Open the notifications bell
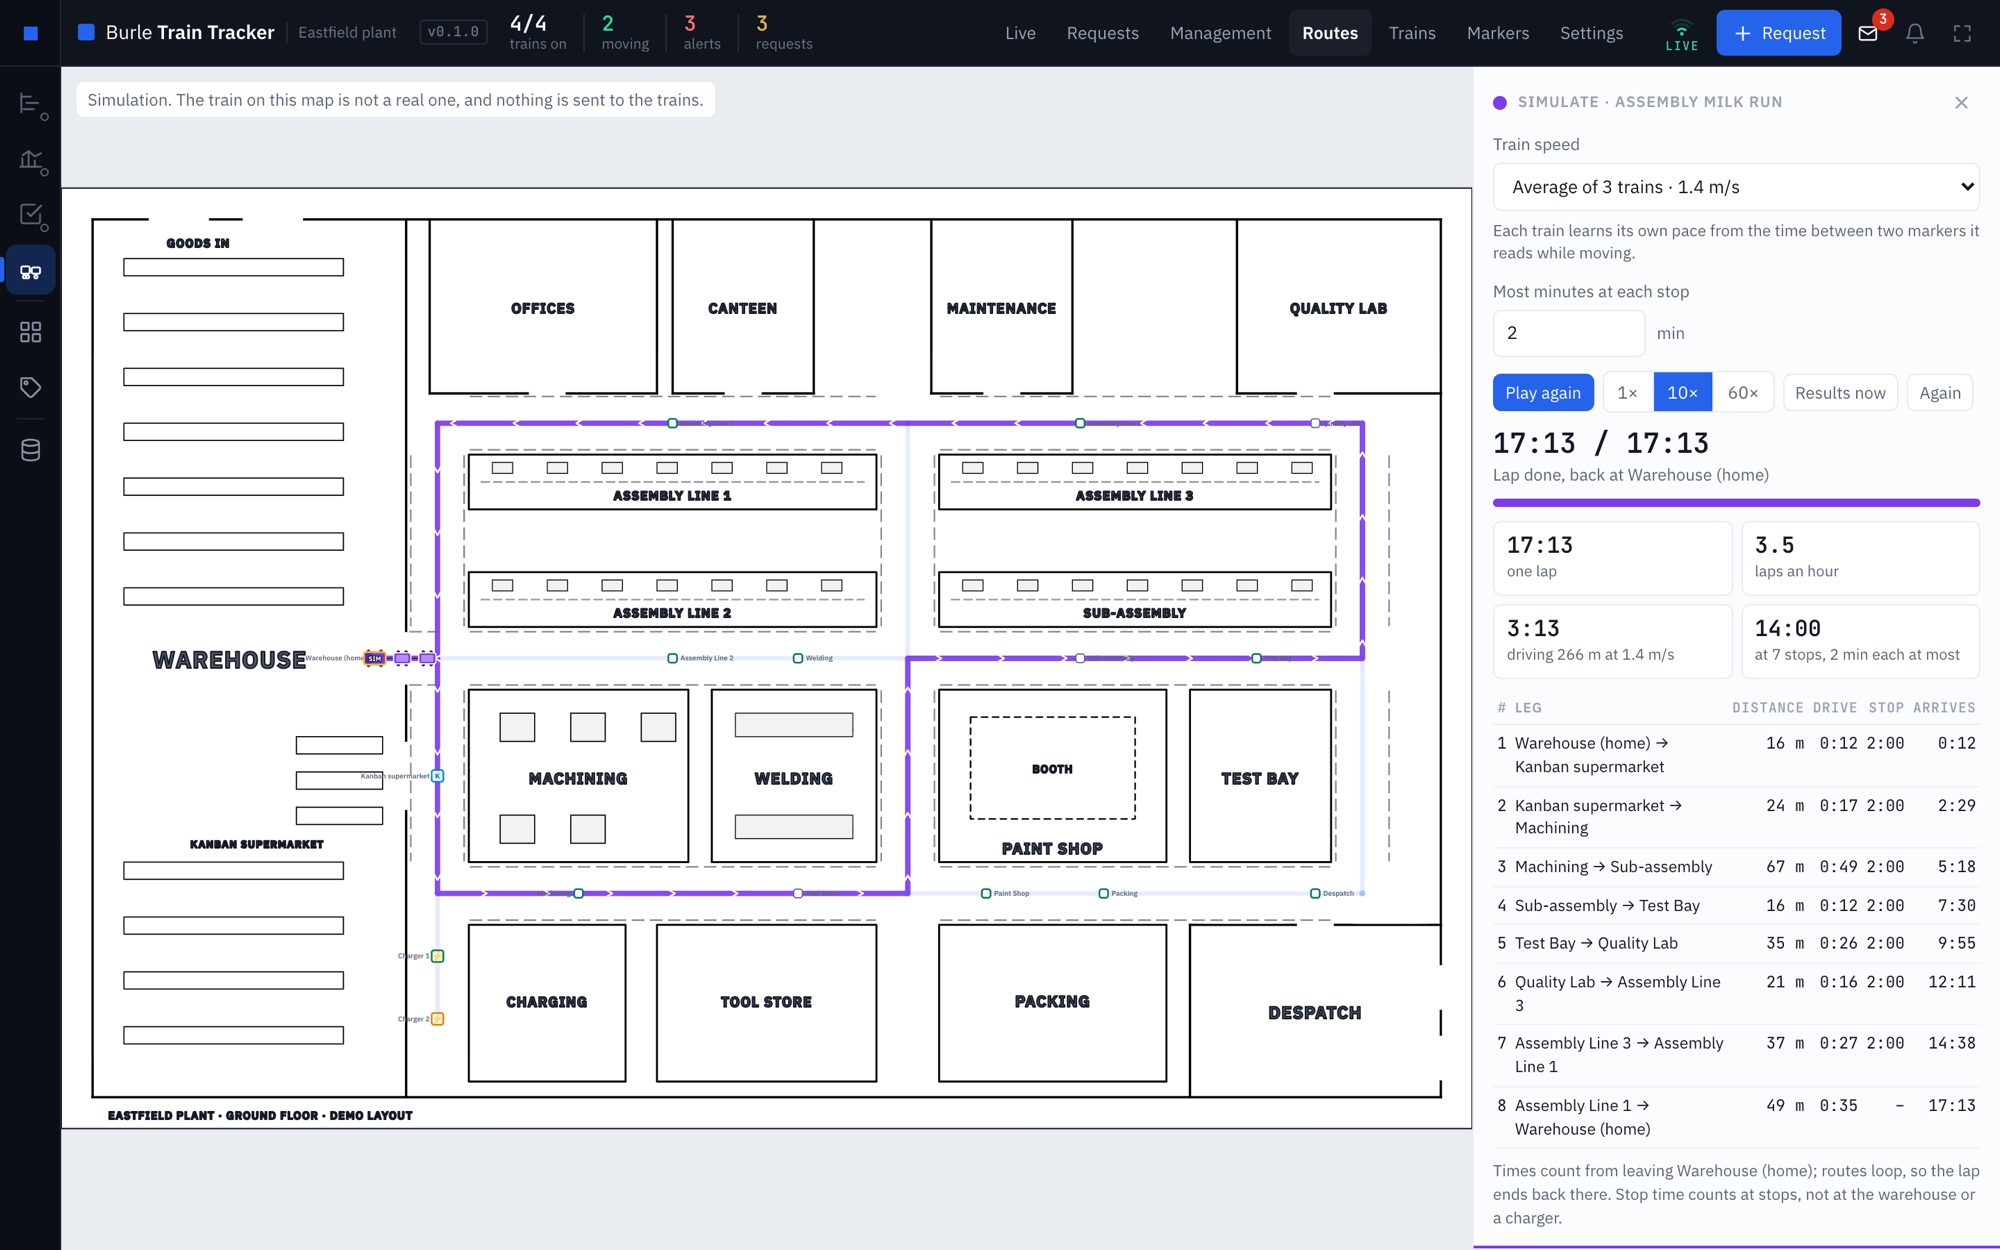Image resolution: width=2000 pixels, height=1250 pixels. click(x=1915, y=33)
